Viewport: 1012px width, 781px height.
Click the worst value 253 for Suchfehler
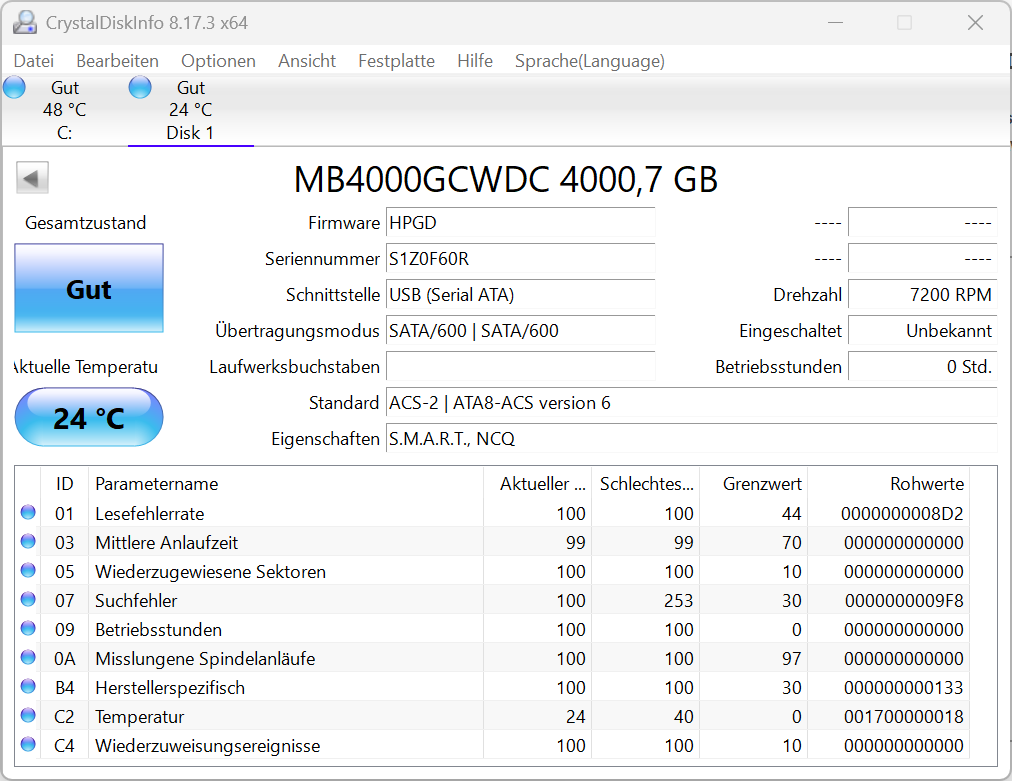[x=678, y=601]
